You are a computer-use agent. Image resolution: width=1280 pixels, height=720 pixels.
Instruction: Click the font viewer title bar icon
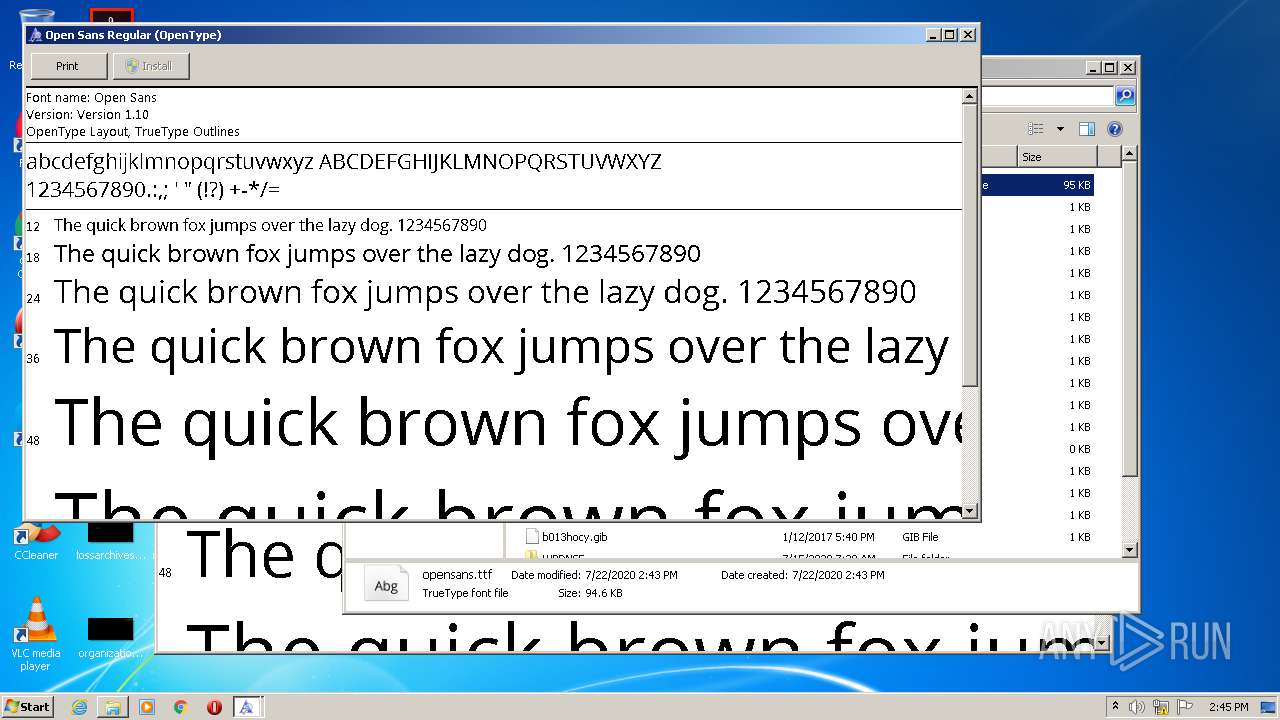pos(35,35)
